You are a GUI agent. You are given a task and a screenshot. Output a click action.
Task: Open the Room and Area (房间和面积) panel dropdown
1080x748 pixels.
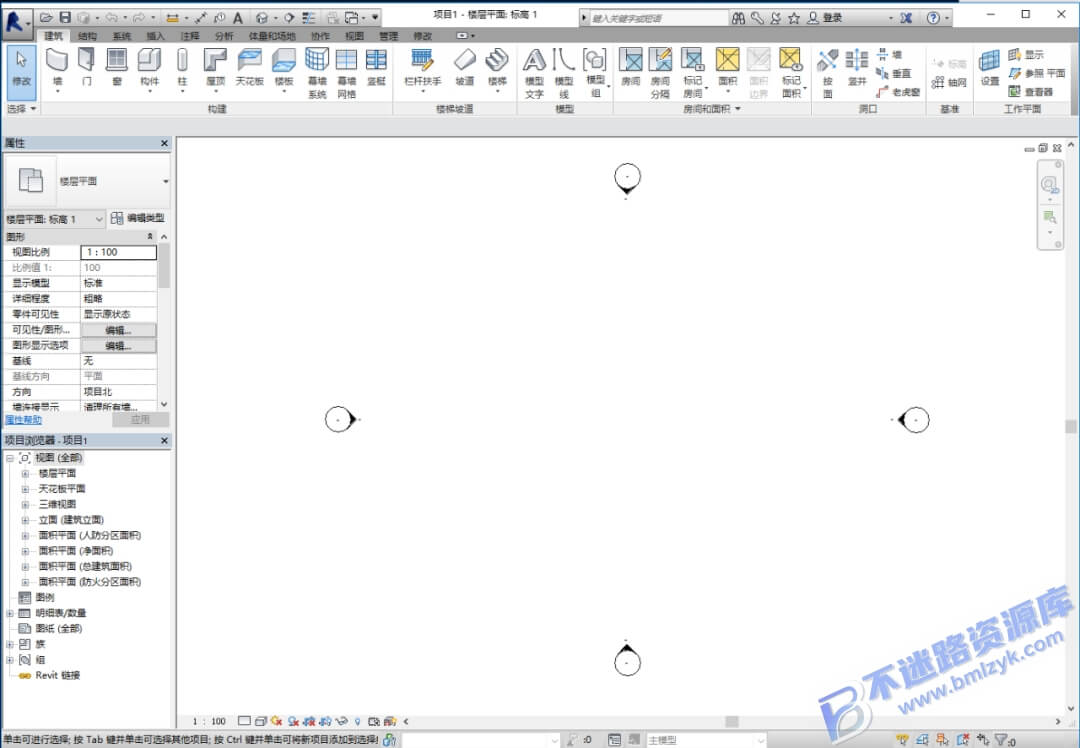click(x=712, y=109)
